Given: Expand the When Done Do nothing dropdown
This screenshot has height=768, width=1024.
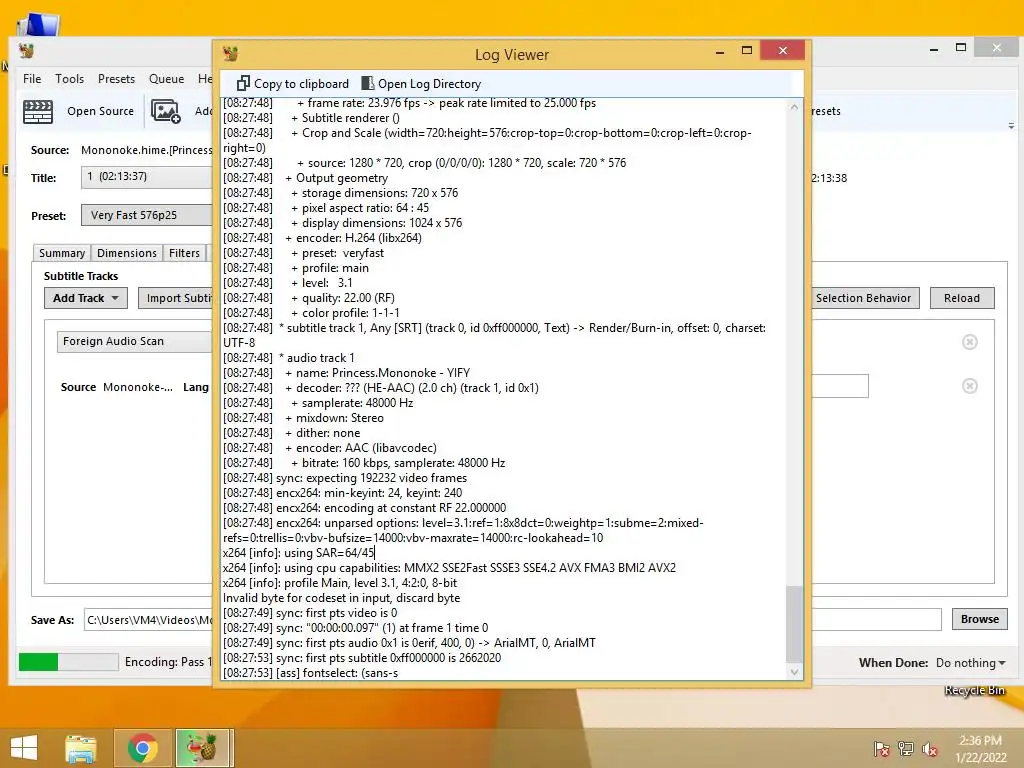Looking at the screenshot, I should click(x=970, y=662).
